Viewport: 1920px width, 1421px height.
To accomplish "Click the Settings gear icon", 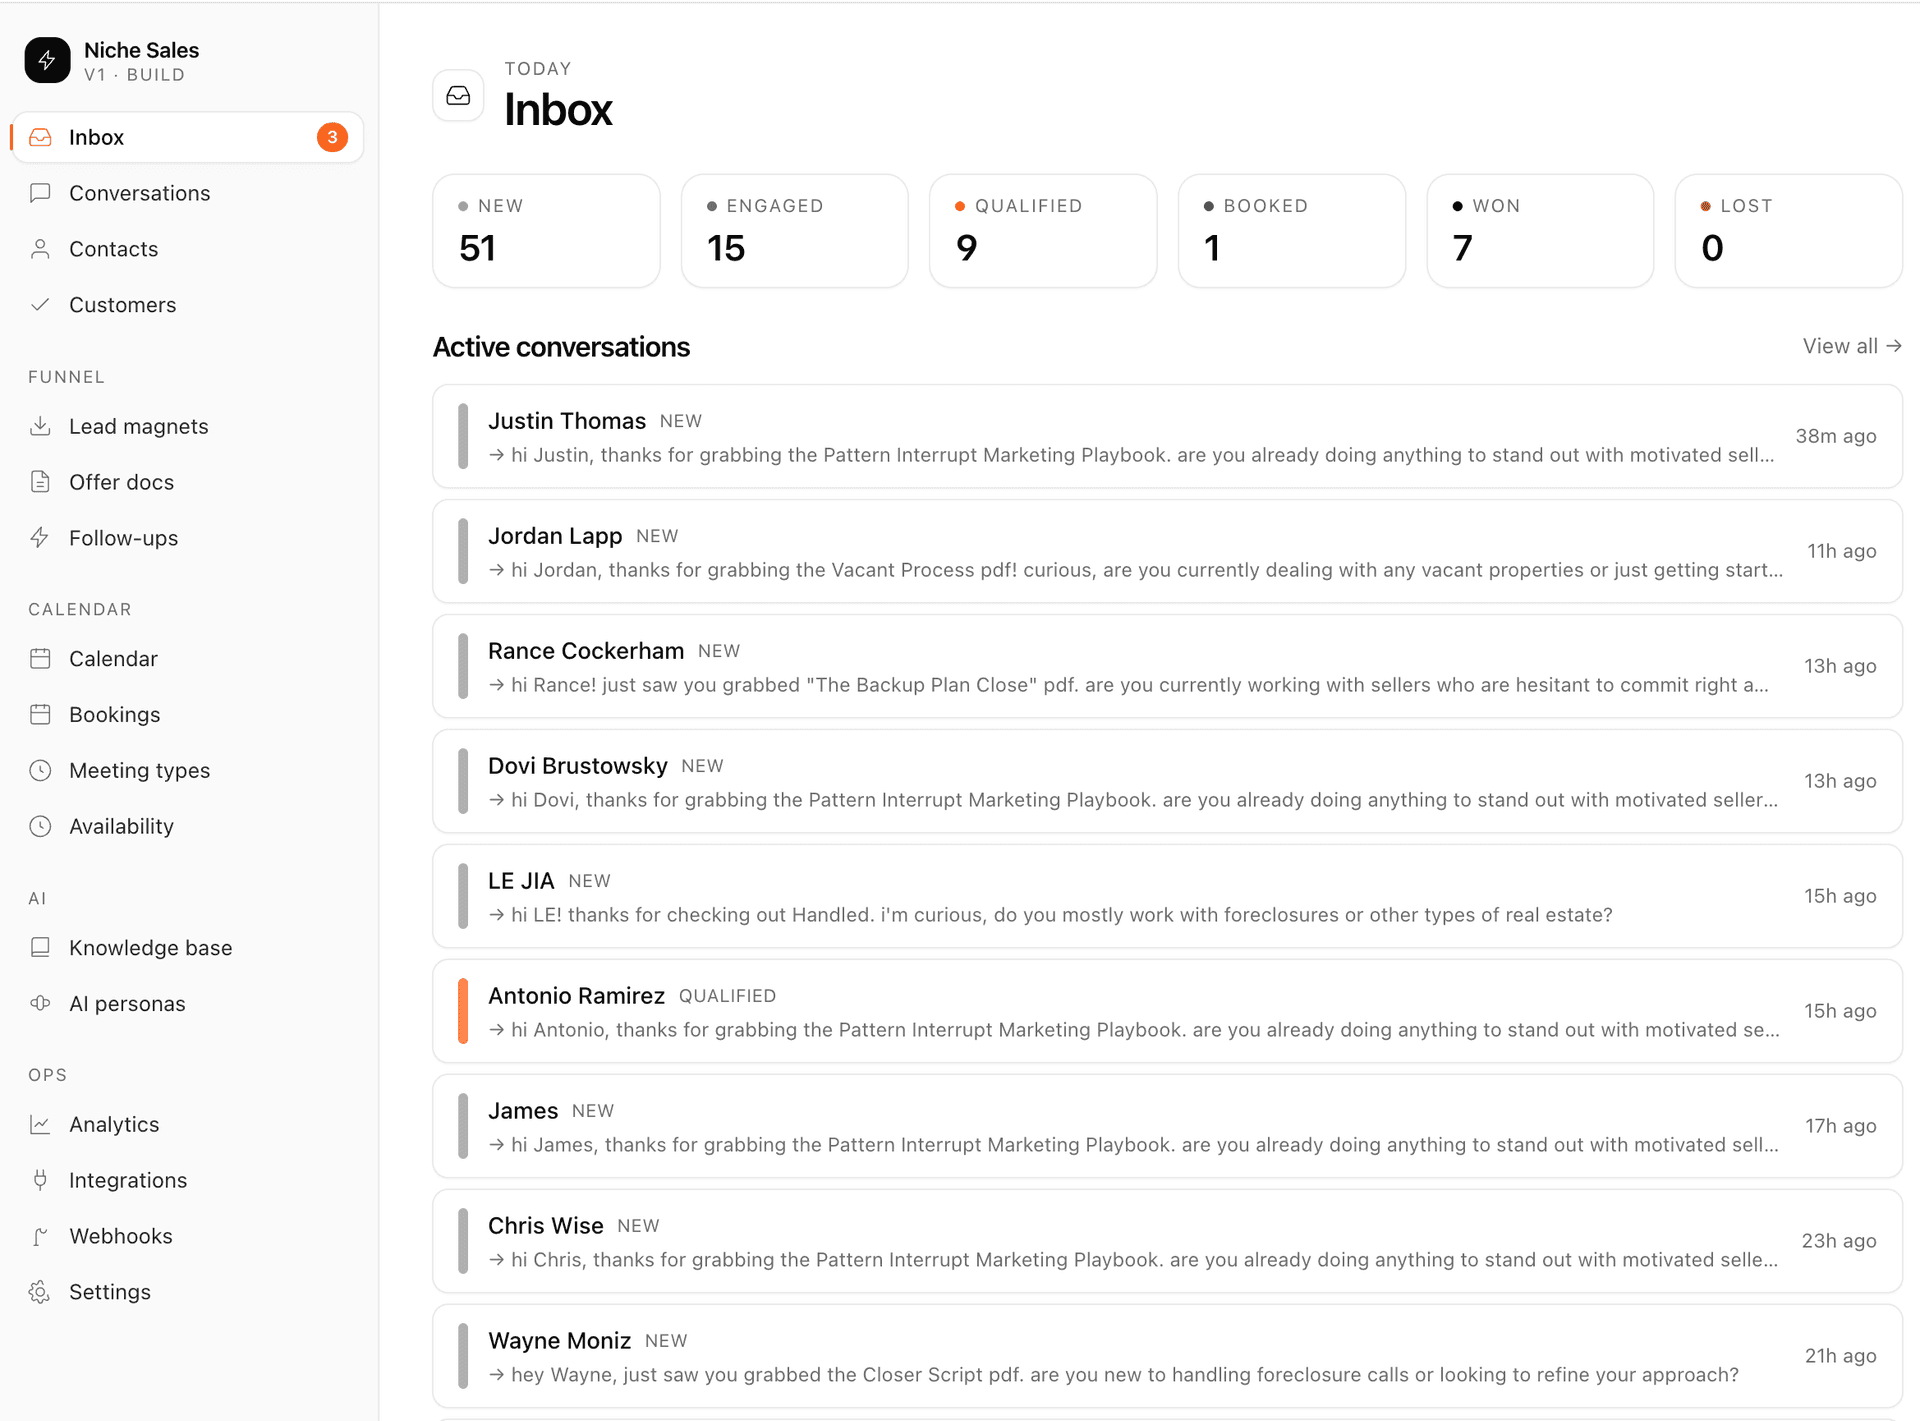I will click(x=40, y=1293).
